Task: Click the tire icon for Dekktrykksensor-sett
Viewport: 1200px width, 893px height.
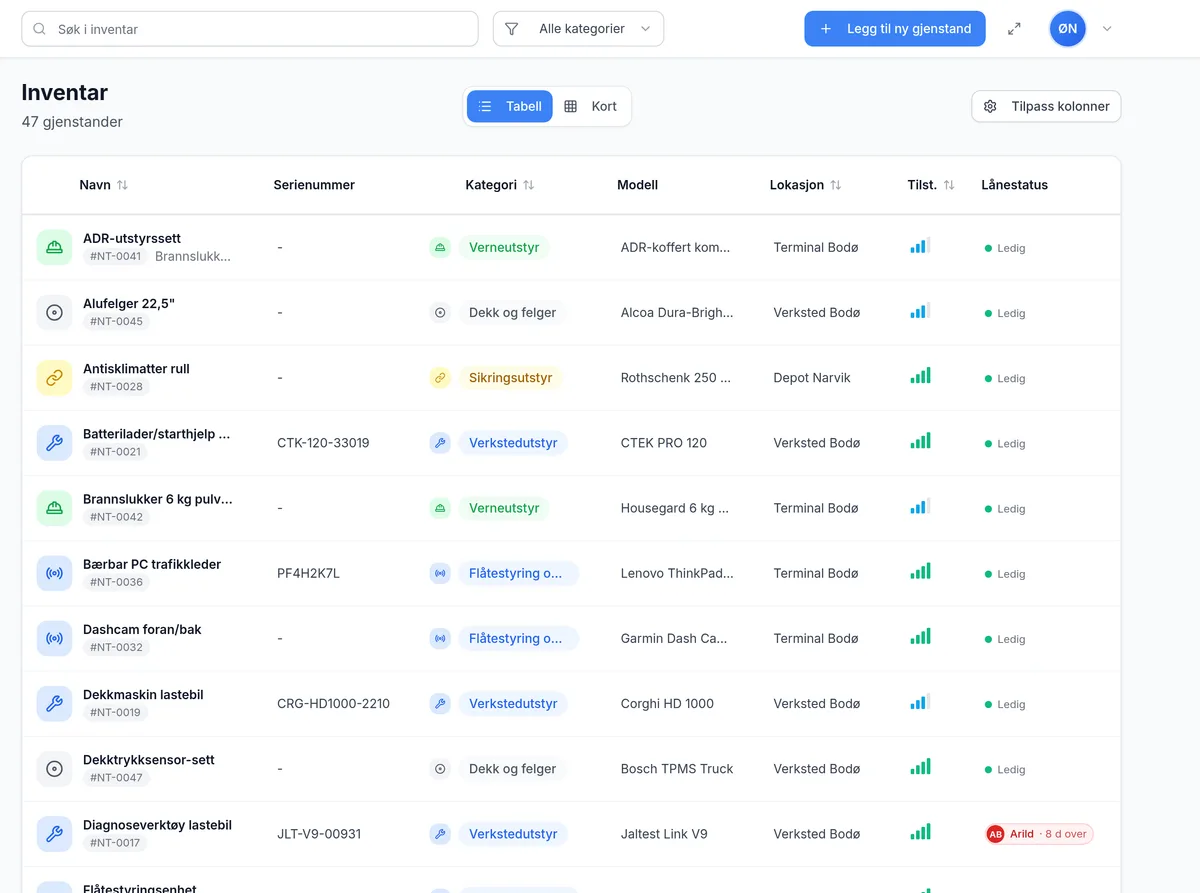Action: coord(54,769)
